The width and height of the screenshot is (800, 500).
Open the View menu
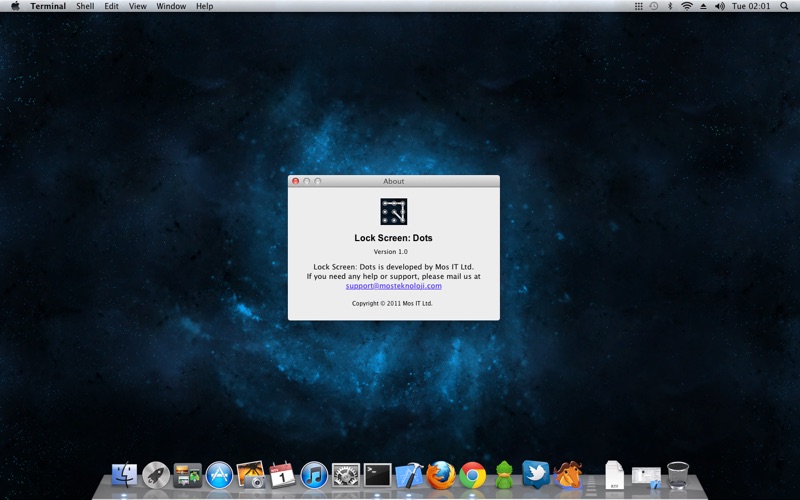[x=137, y=6]
